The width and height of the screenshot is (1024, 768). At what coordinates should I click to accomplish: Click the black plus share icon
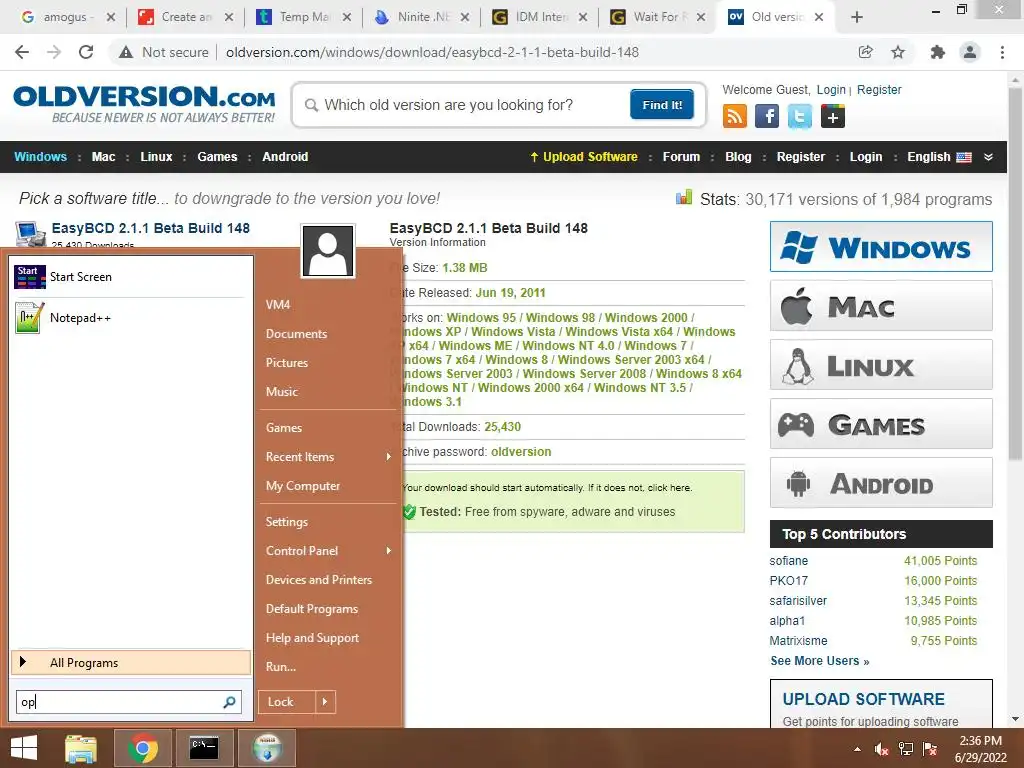click(x=833, y=117)
